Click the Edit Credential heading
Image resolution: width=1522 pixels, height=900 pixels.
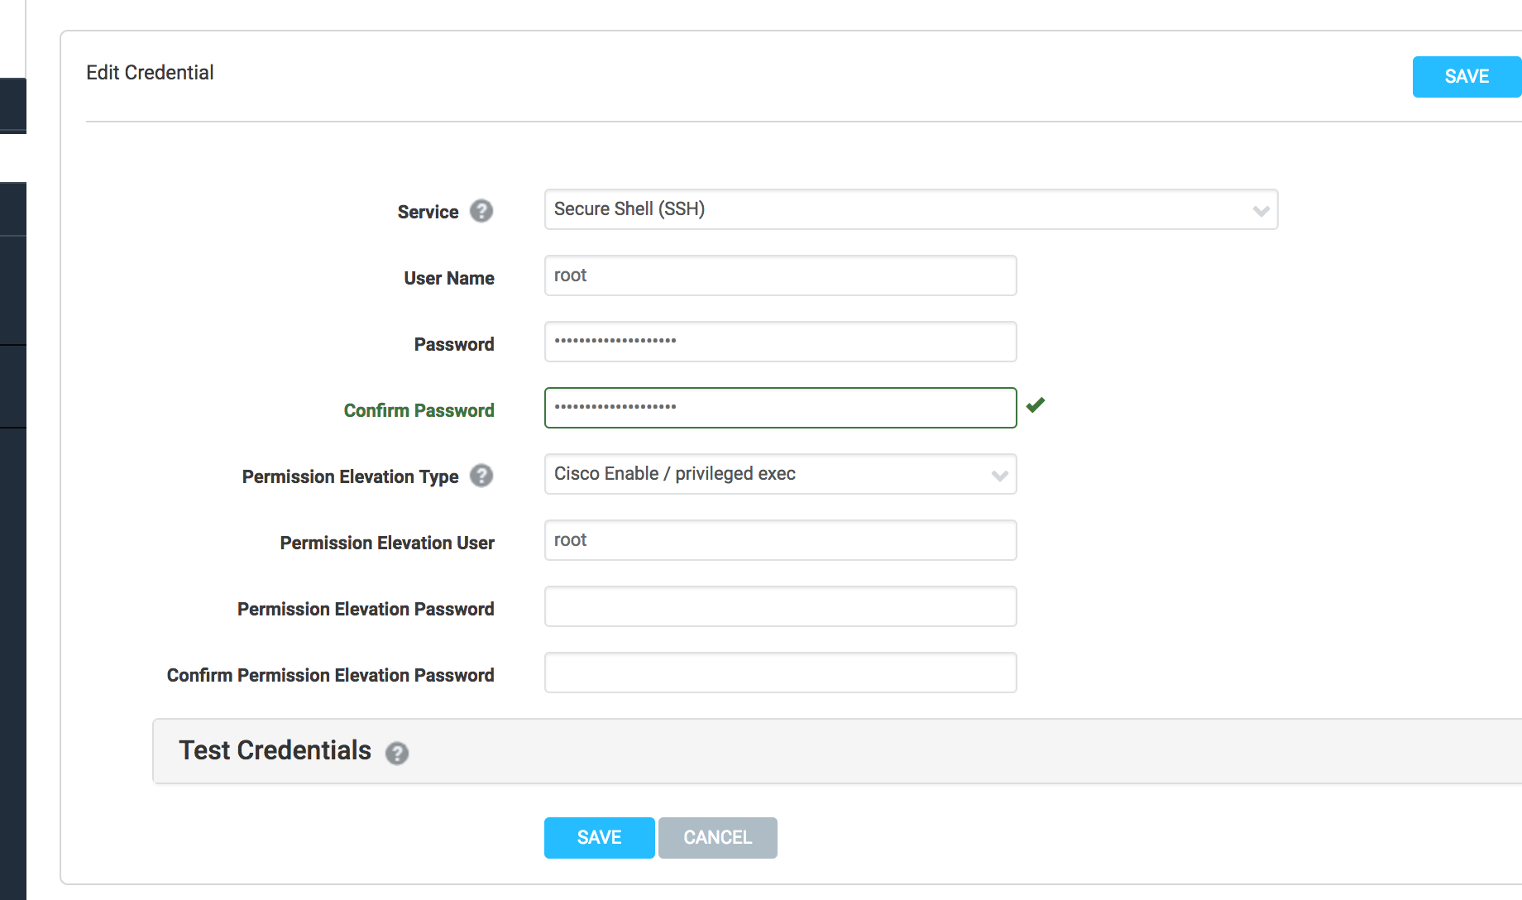pos(150,73)
